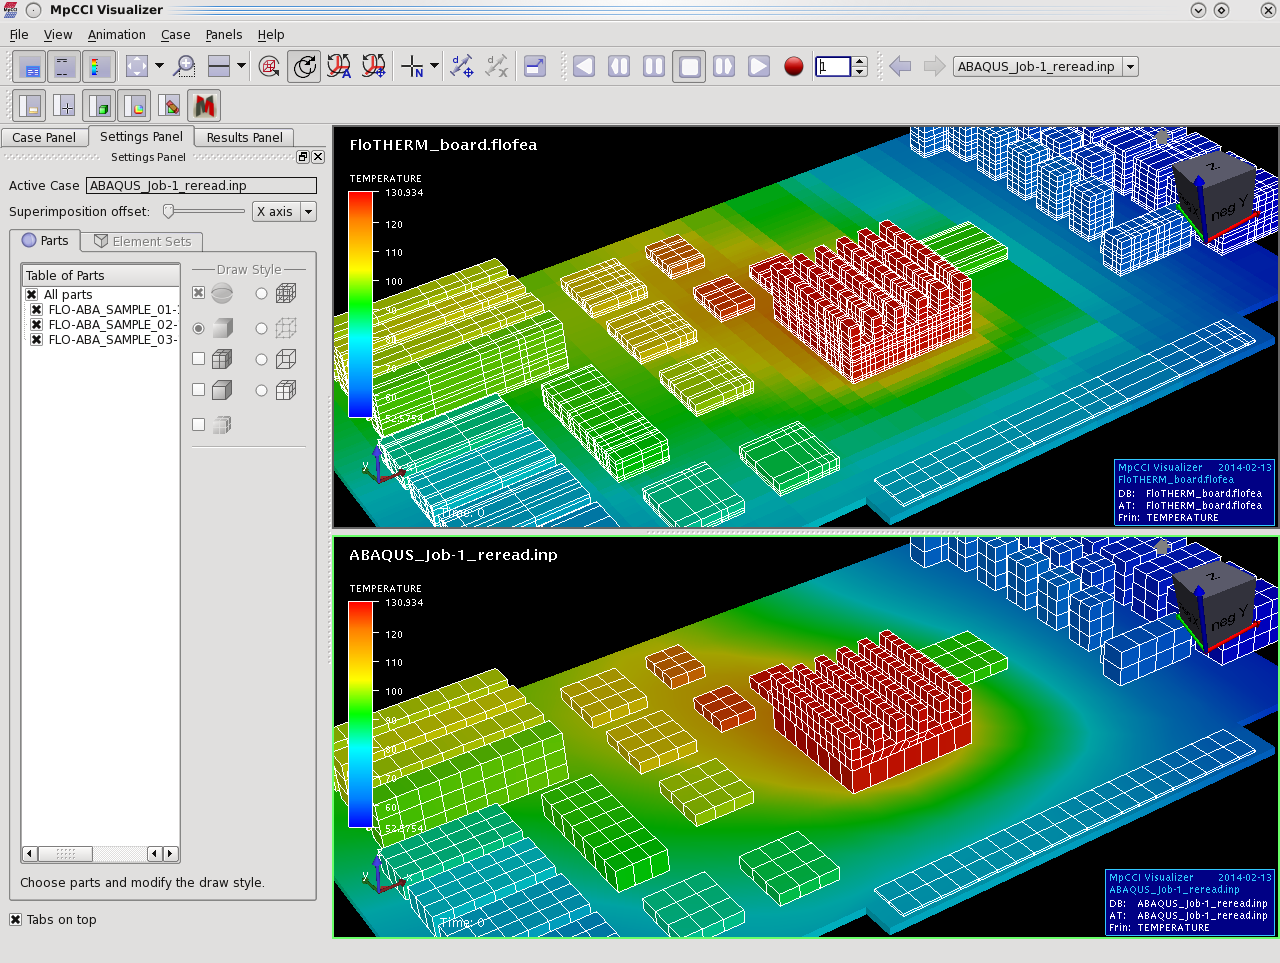Open the View menu
Screen dimensions: 1280x963
click(x=58, y=34)
